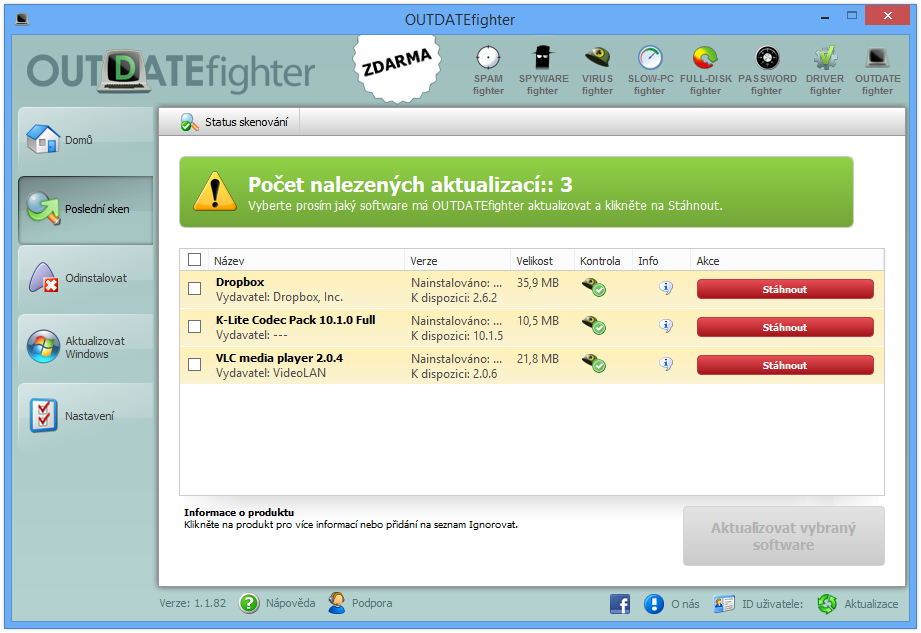
Task: Click the Aktualizace link
Action: pos(871,604)
